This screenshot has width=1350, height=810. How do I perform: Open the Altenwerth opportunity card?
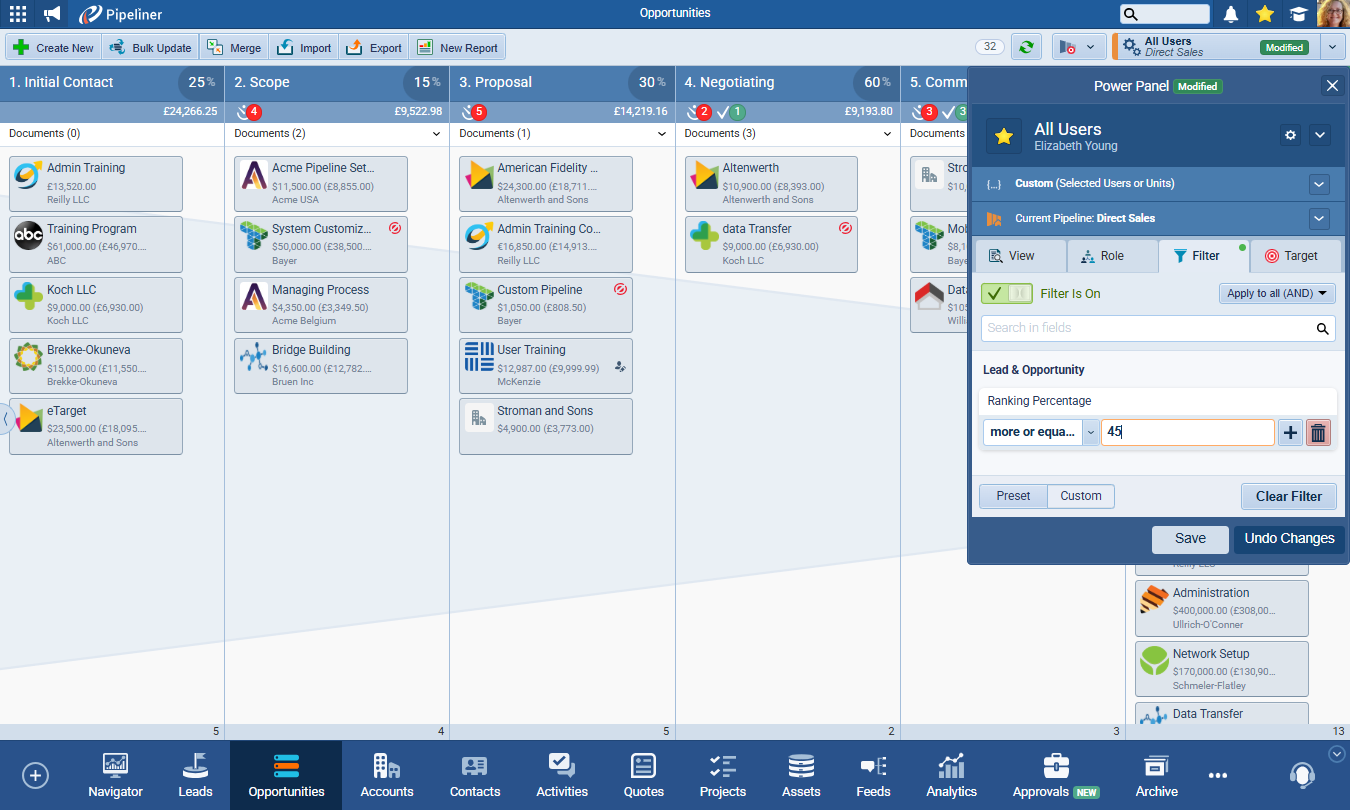pyautogui.click(x=771, y=184)
